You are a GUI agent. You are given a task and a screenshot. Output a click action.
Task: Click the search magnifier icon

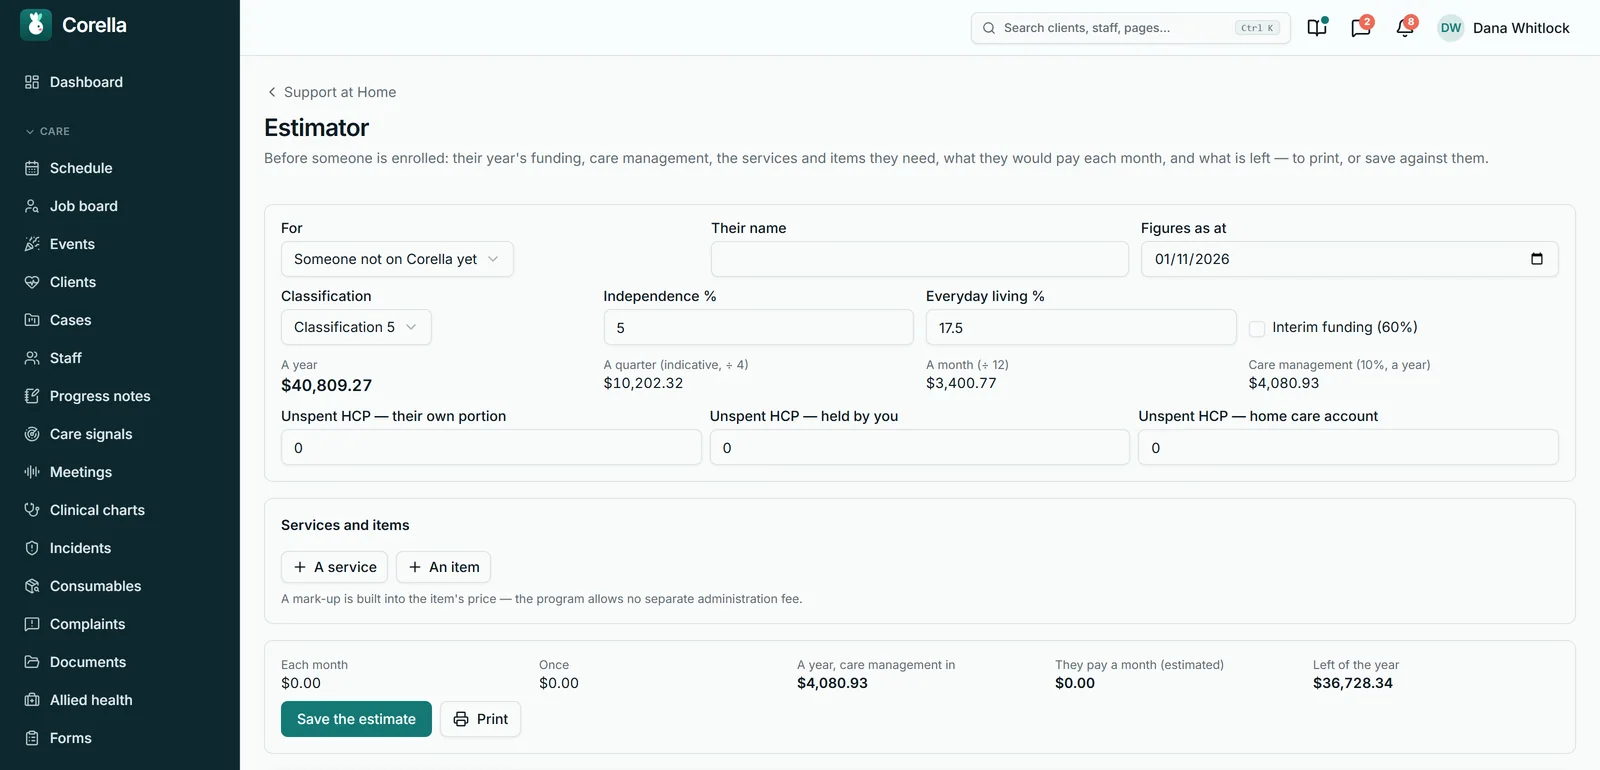tap(989, 28)
